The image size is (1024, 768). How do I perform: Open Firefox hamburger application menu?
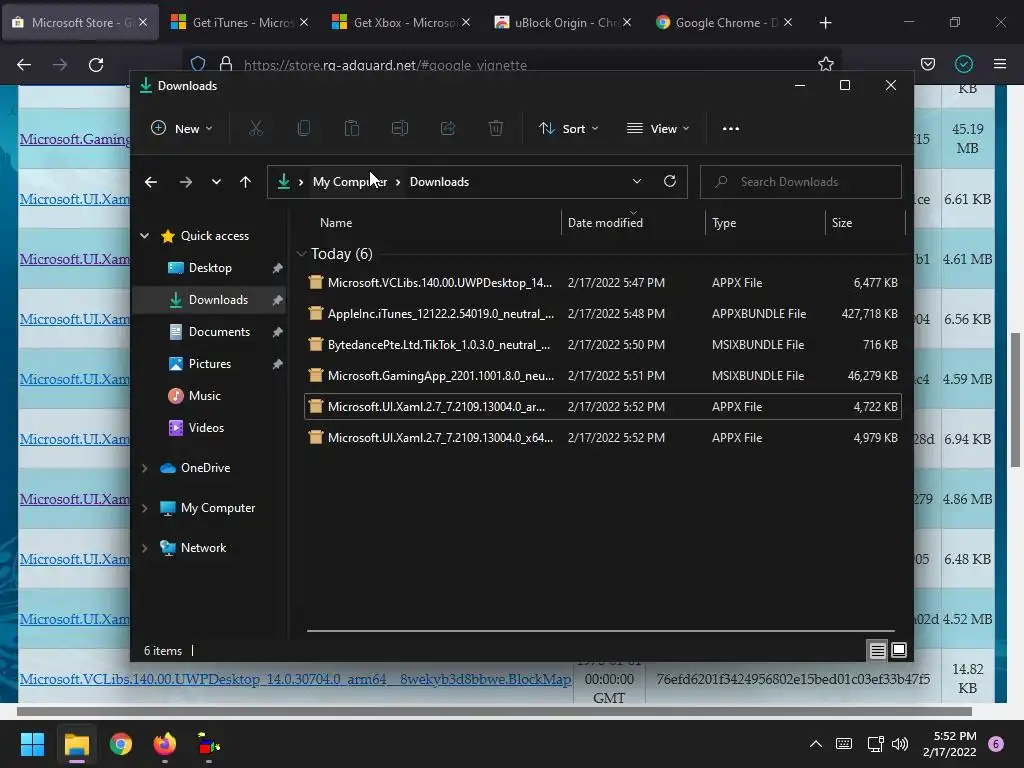point(1000,64)
